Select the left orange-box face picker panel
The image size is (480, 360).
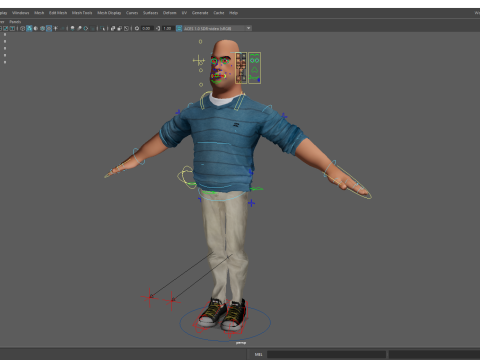[241, 68]
